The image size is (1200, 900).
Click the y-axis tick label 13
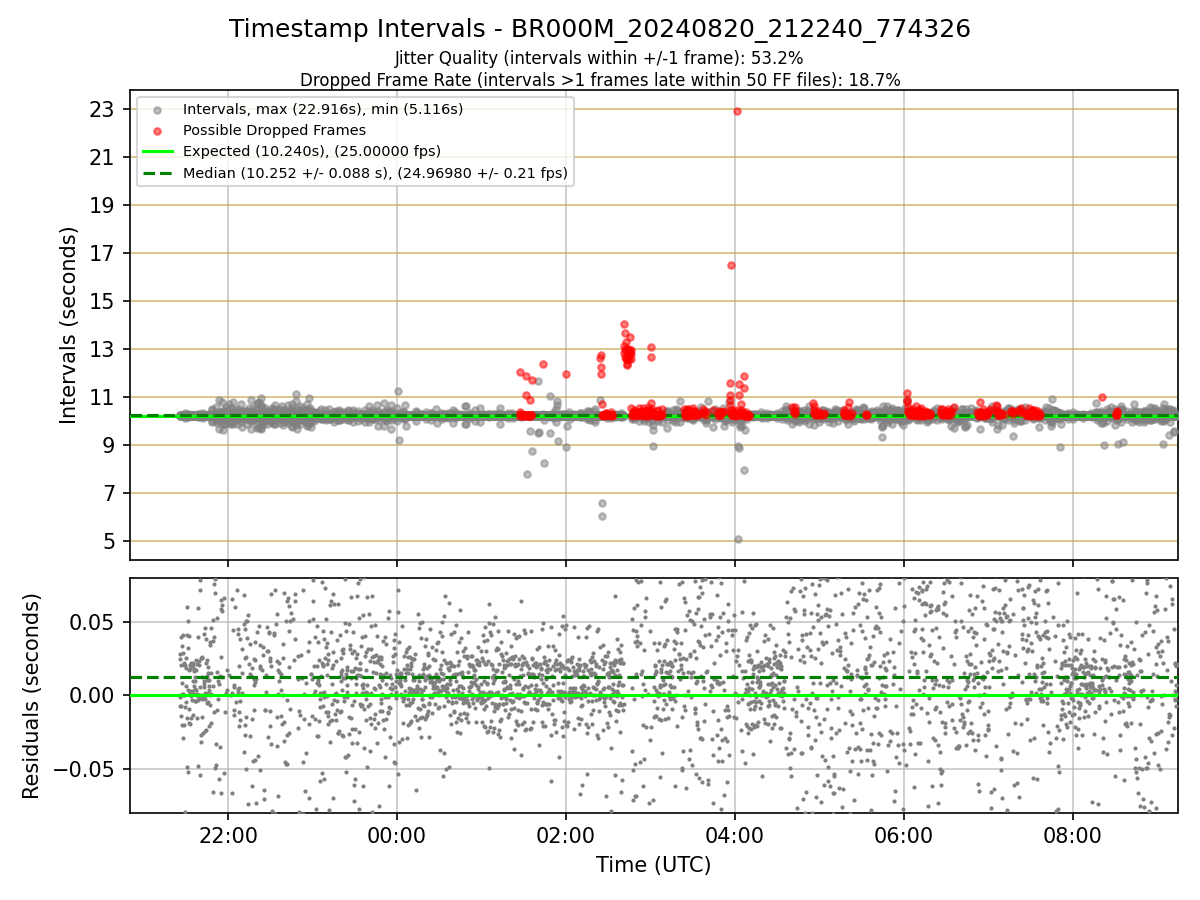tap(104, 349)
